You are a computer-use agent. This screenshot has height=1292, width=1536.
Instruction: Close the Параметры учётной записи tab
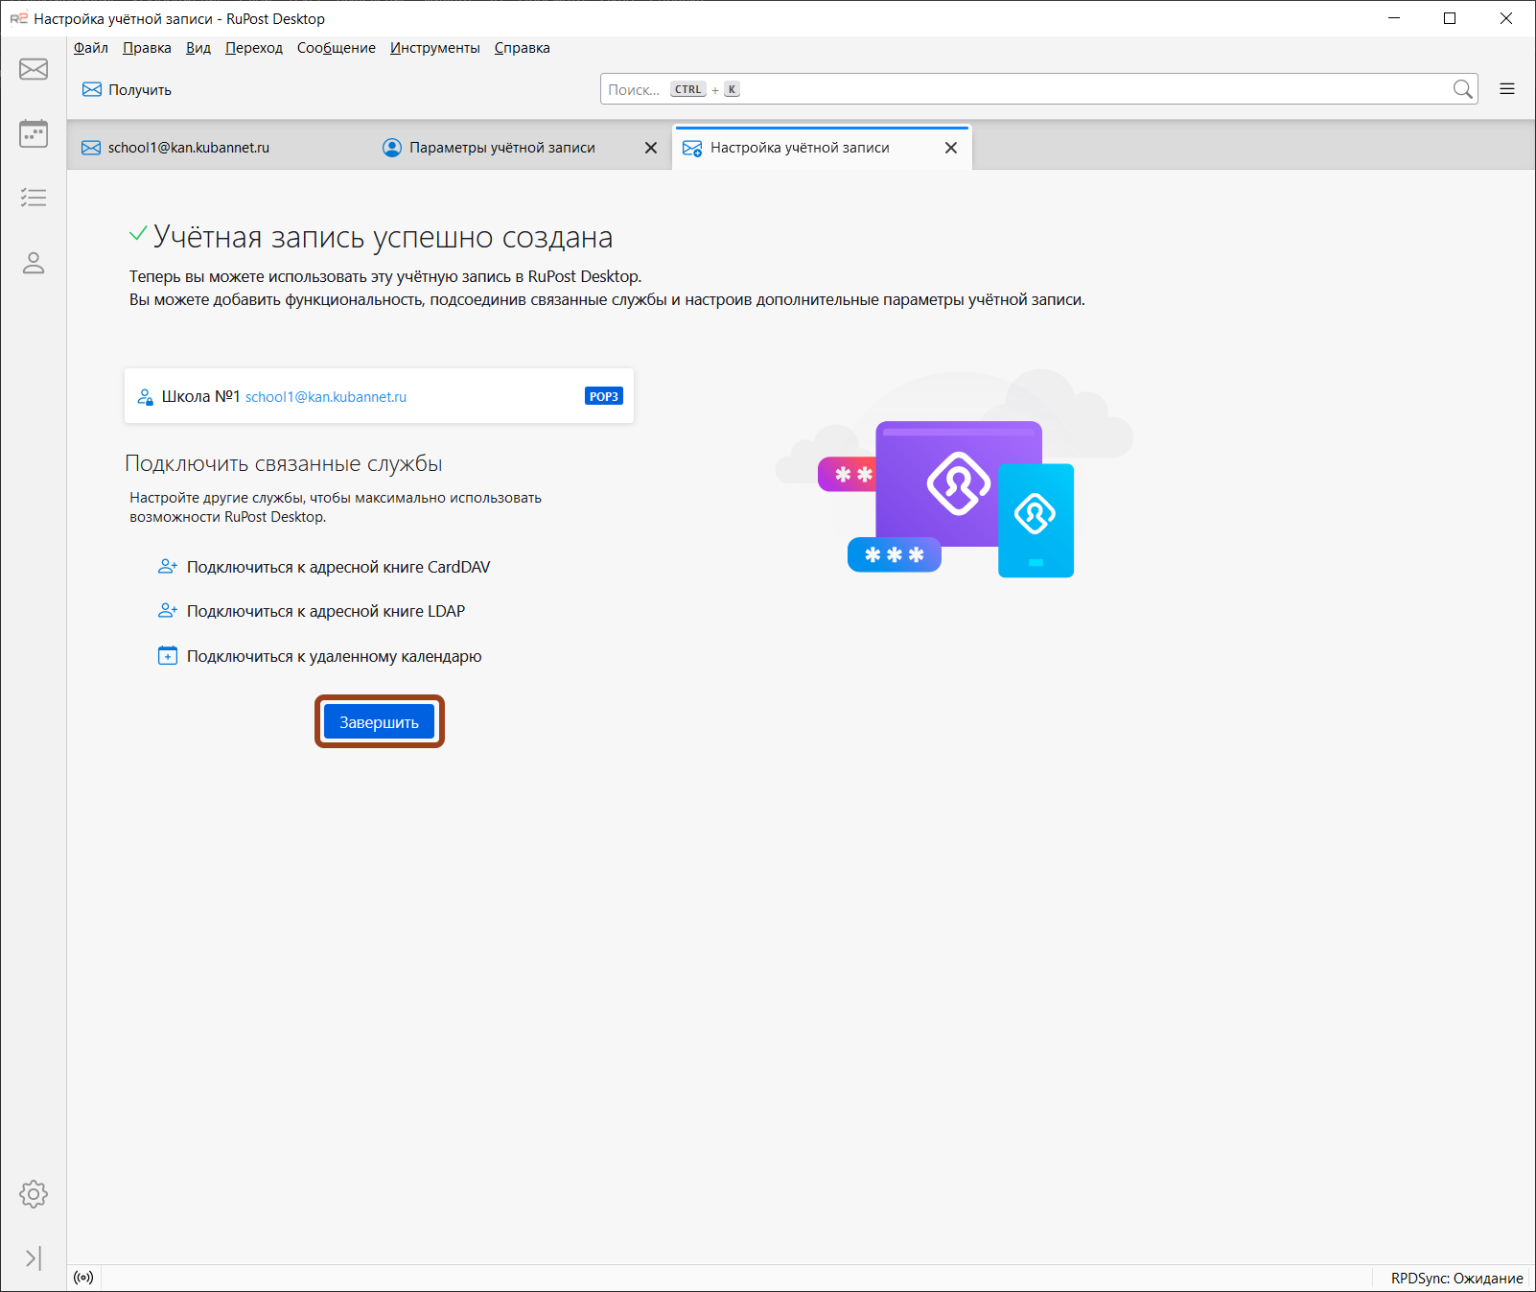click(651, 148)
